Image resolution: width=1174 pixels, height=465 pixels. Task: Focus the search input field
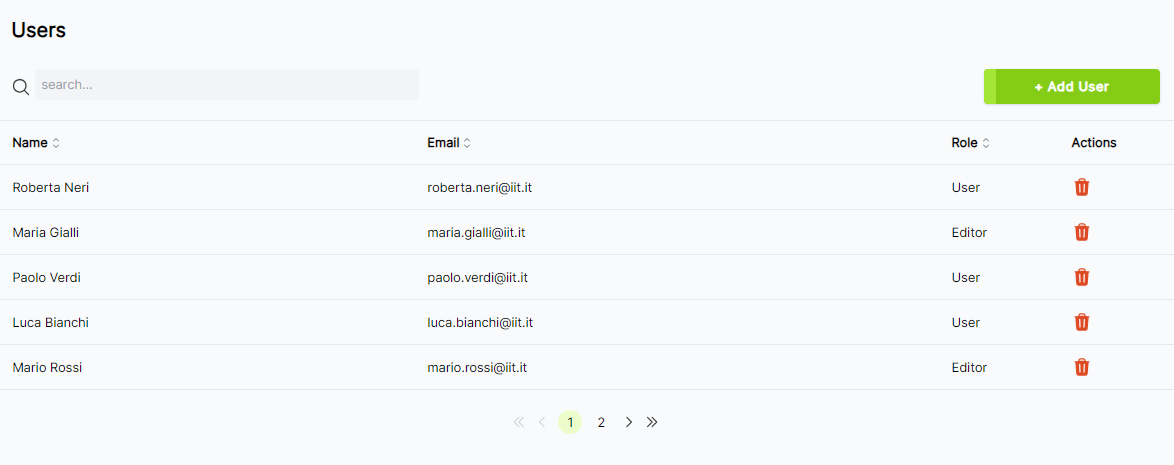click(226, 85)
